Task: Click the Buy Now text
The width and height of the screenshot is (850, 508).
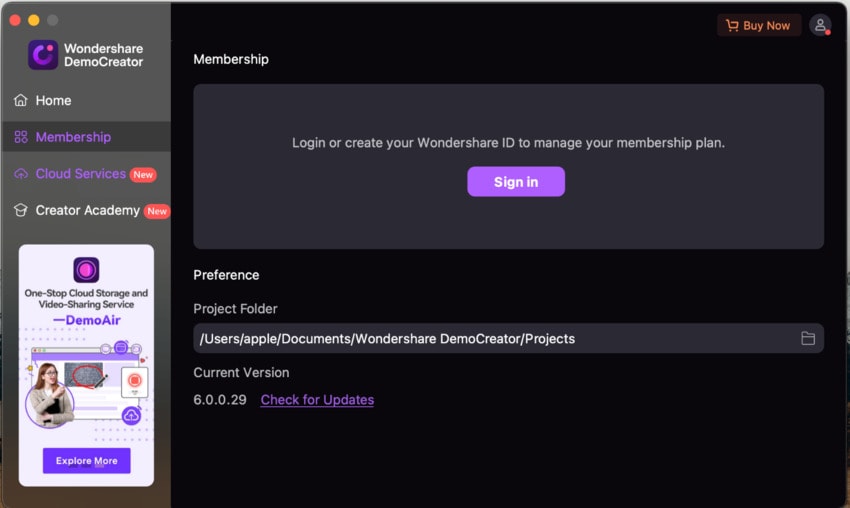Action: tap(767, 26)
